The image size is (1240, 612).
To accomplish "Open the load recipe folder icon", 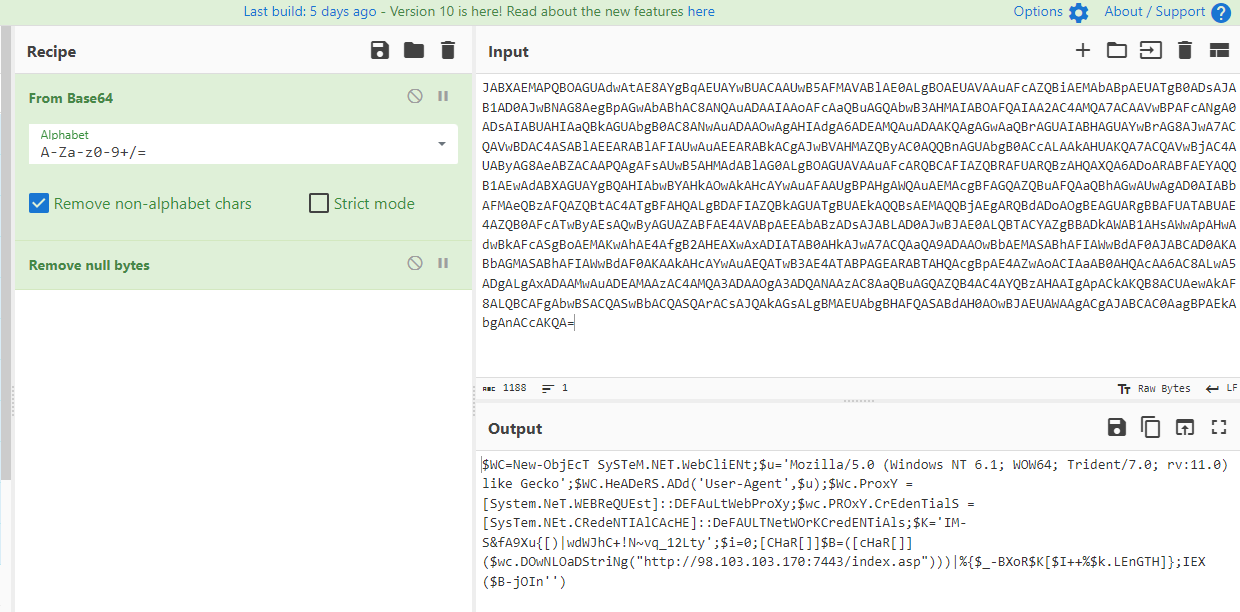I will (414, 51).
